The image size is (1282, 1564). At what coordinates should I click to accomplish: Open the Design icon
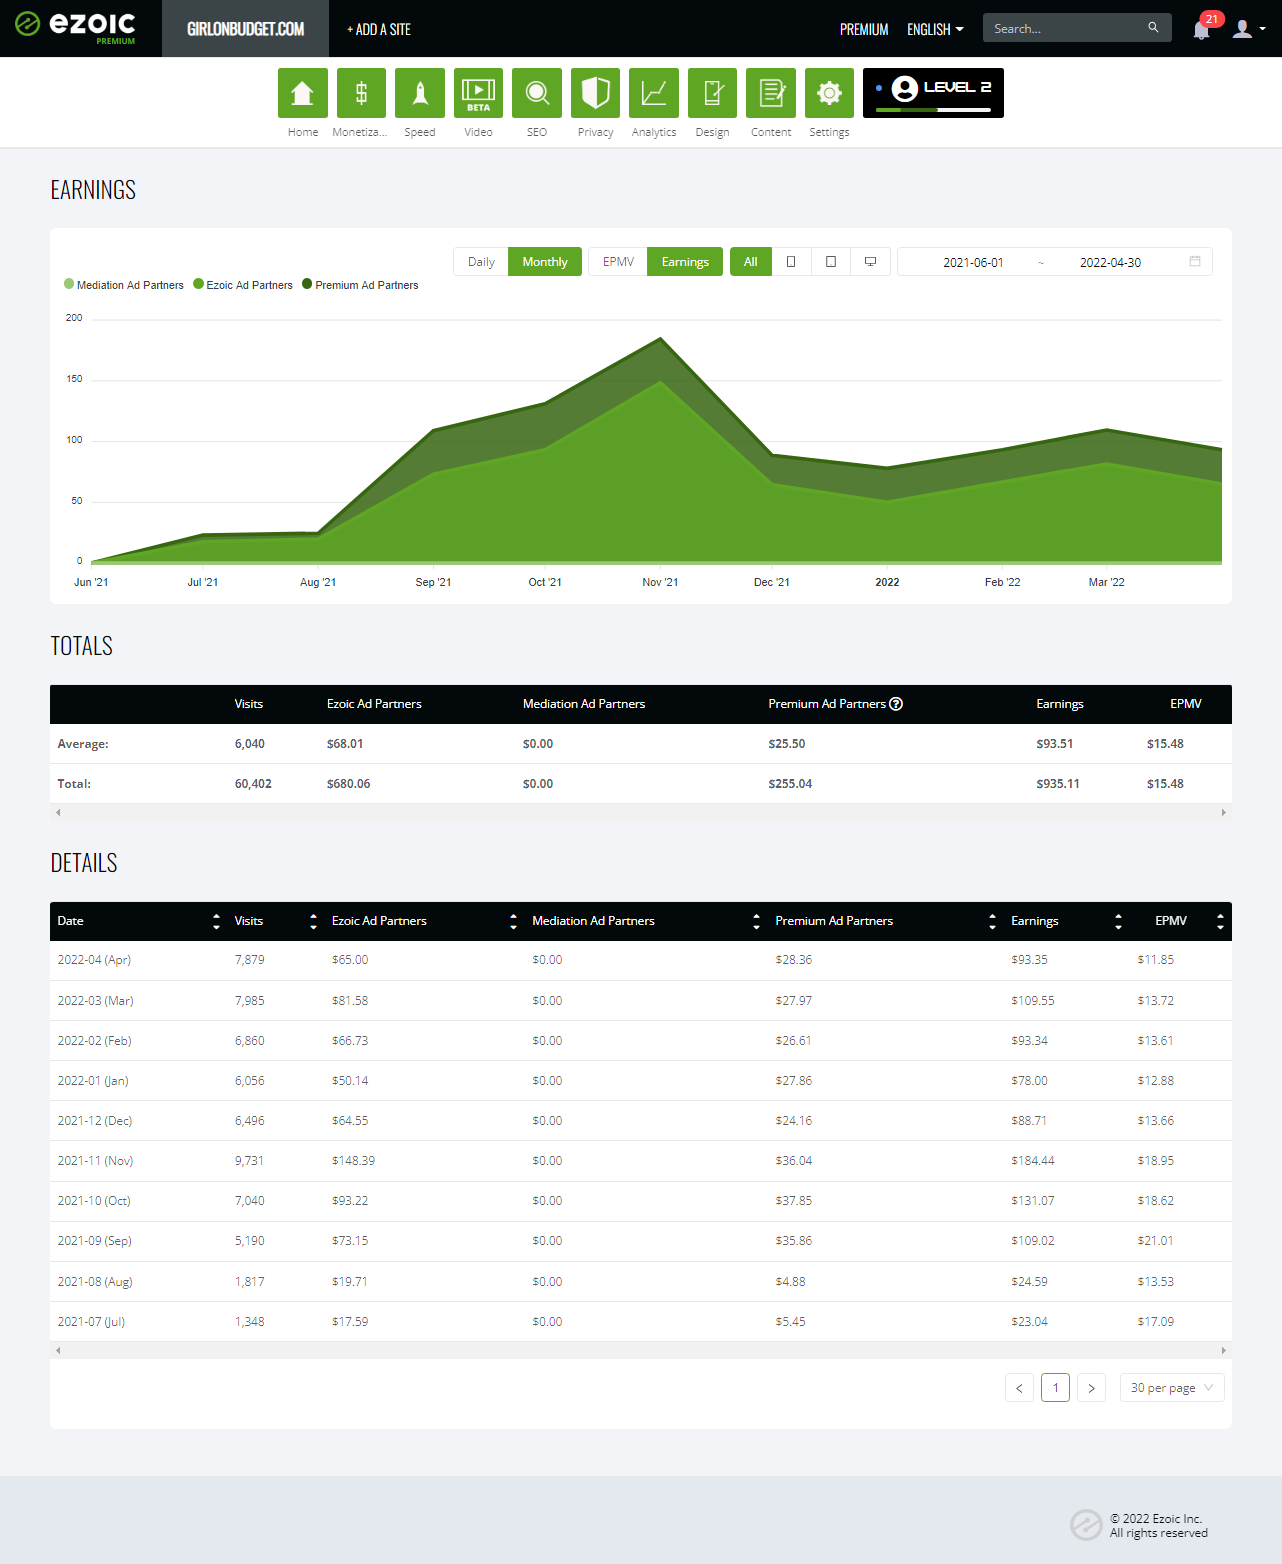tap(712, 93)
